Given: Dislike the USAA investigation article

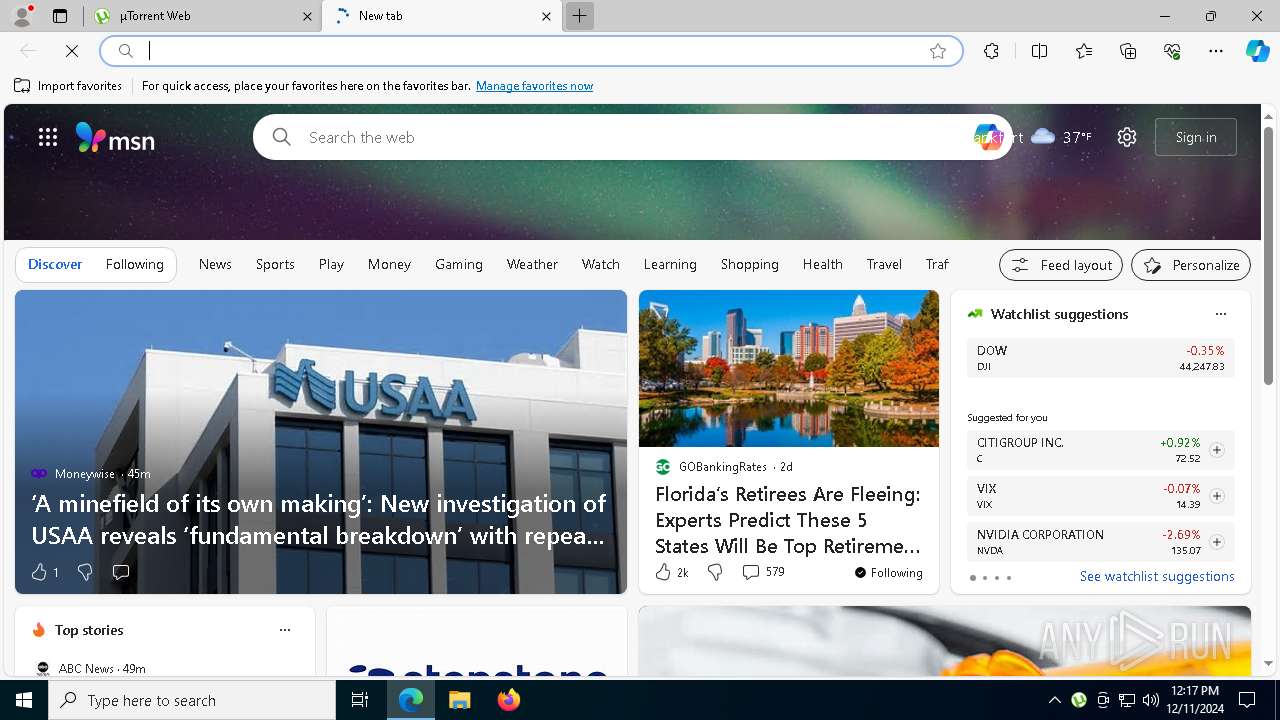Looking at the screenshot, I should (x=85, y=572).
